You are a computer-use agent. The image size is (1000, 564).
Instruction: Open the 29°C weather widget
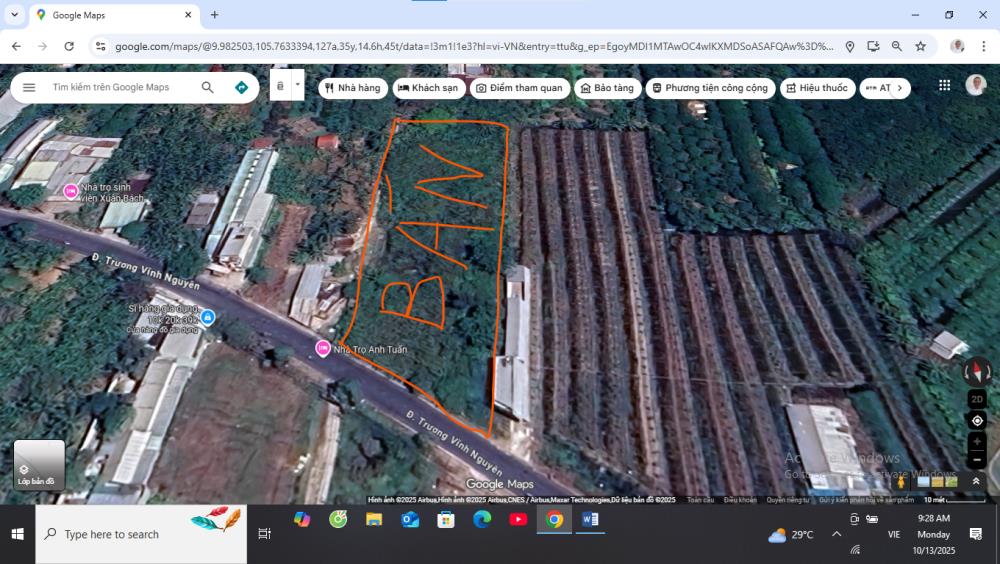click(791, 535)
